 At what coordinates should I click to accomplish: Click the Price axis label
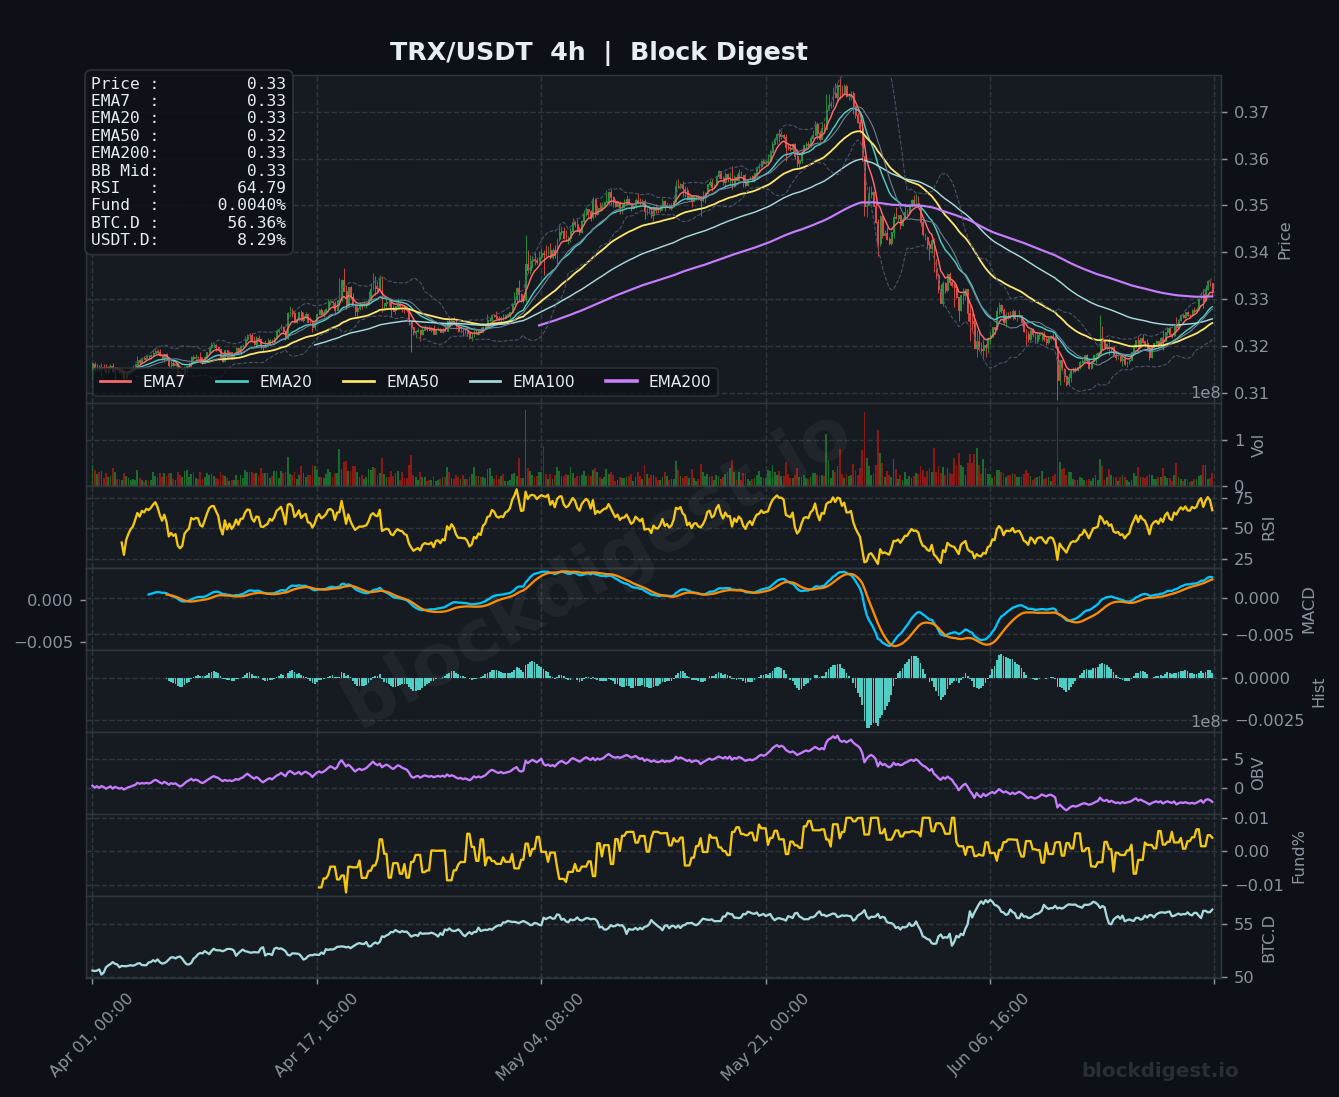(x=1285, y=241)
